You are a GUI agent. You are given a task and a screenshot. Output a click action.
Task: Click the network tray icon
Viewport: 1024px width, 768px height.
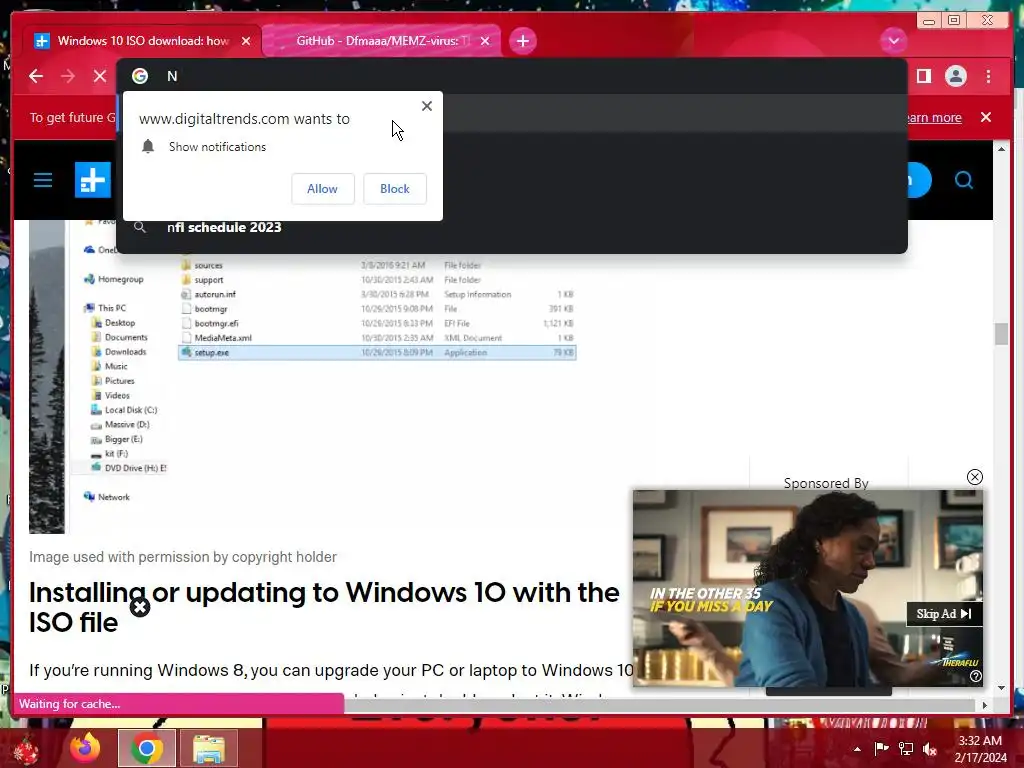906,748
